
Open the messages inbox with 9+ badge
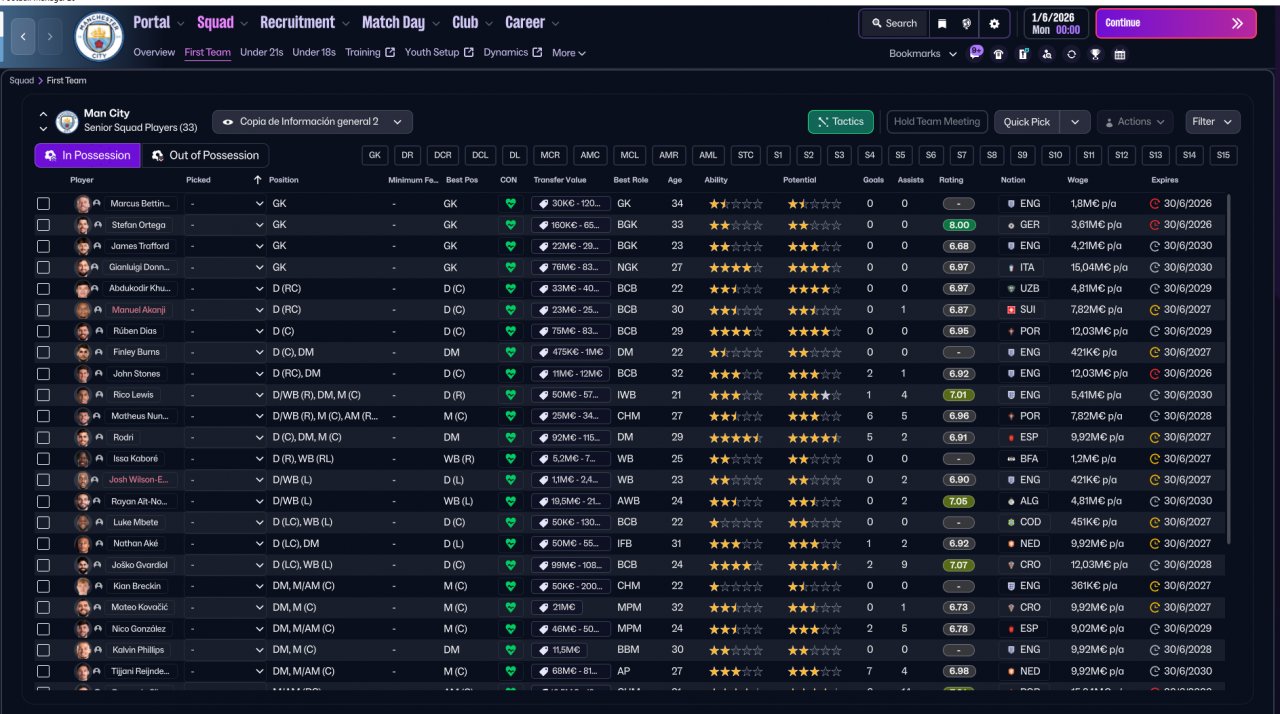coord(975,54)
